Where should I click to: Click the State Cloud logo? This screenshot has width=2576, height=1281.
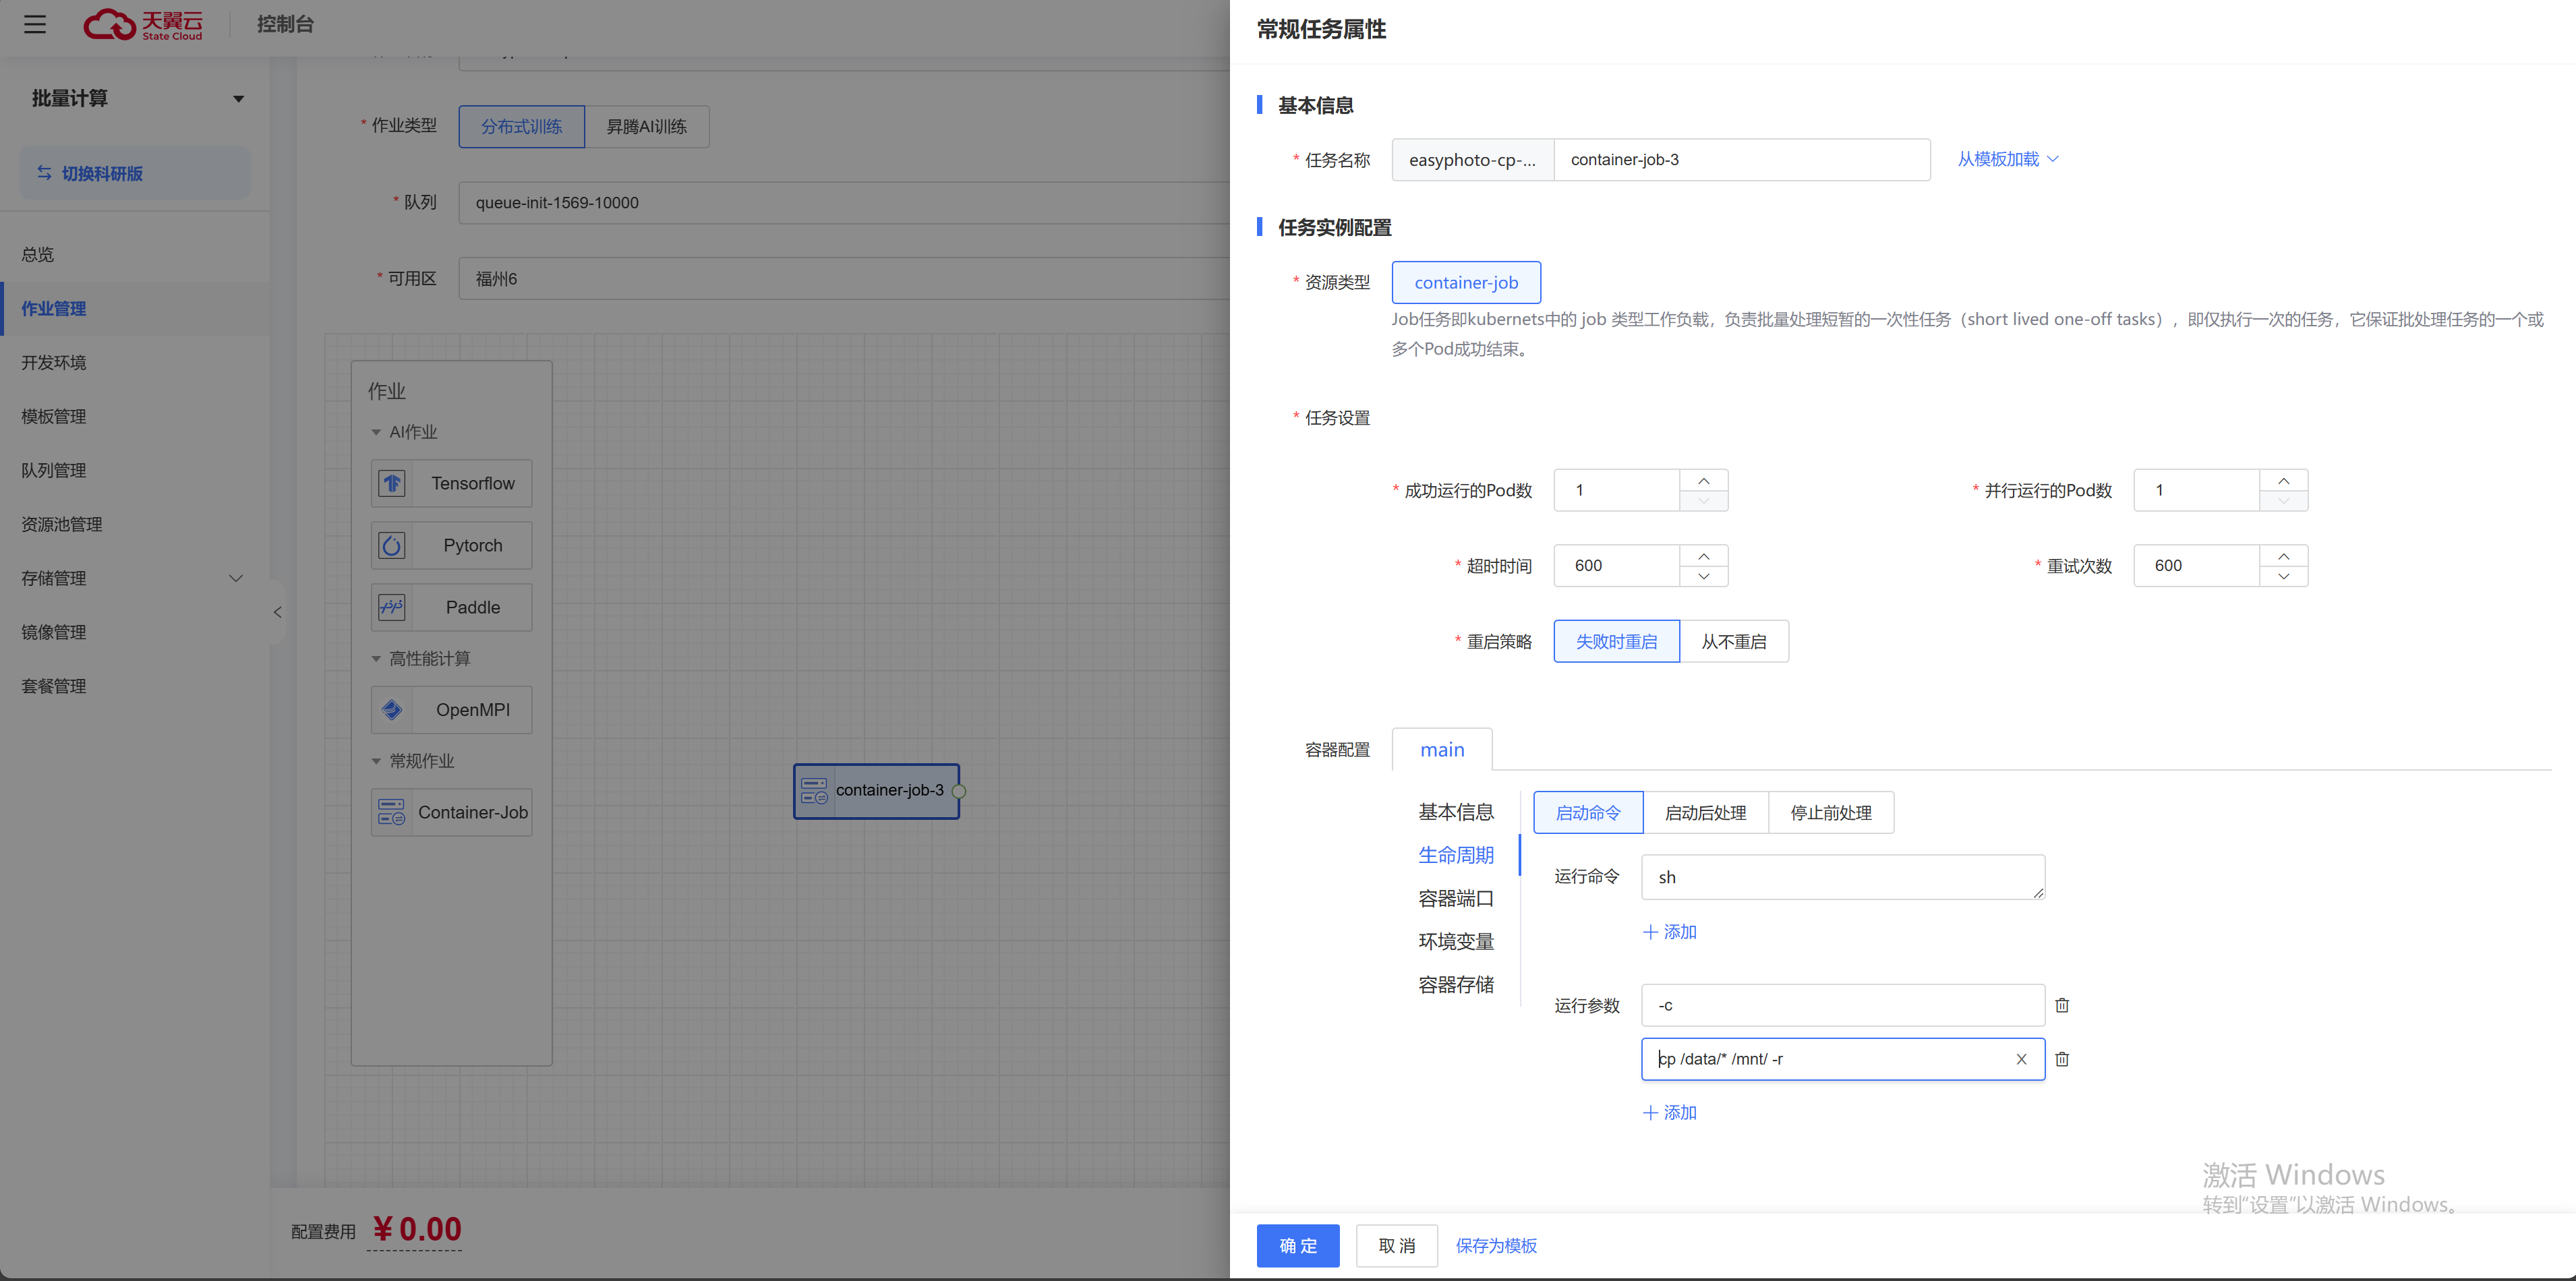click(x=143, y=24)
